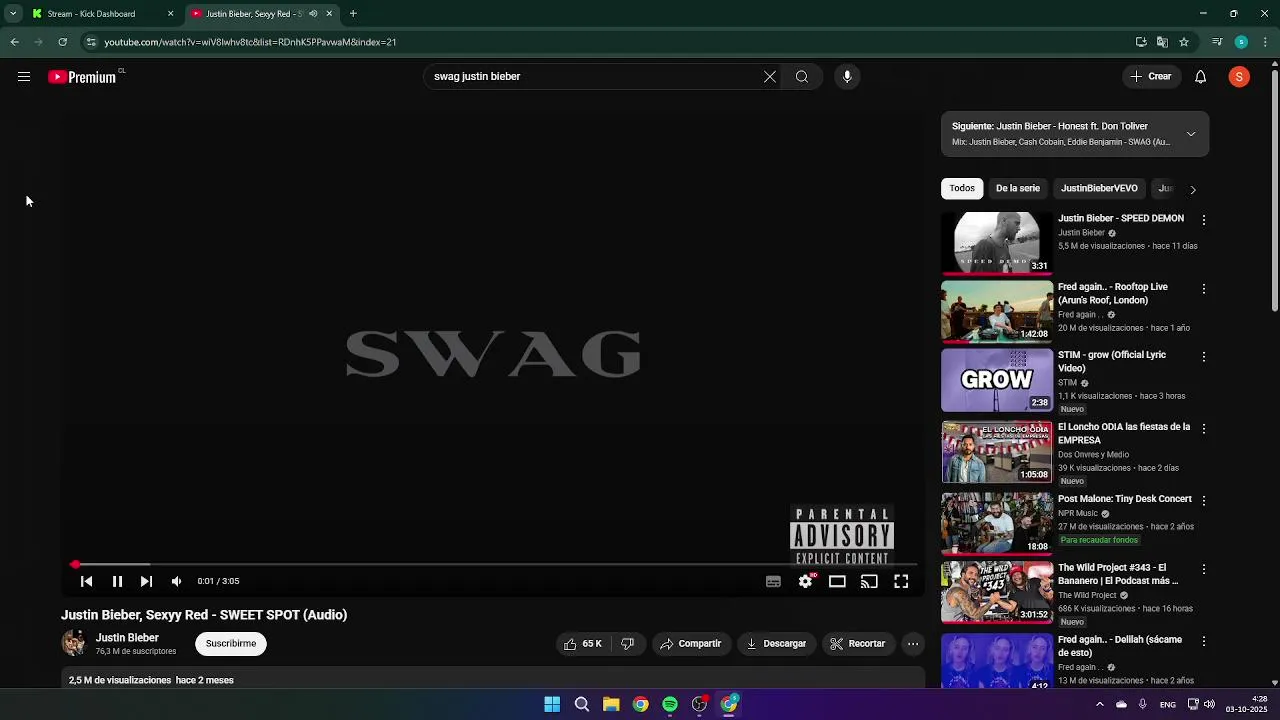The width and height of the screenshot is (1280, 720).
Task: Select the Todos filter chip
Action: tap(962, 189)
